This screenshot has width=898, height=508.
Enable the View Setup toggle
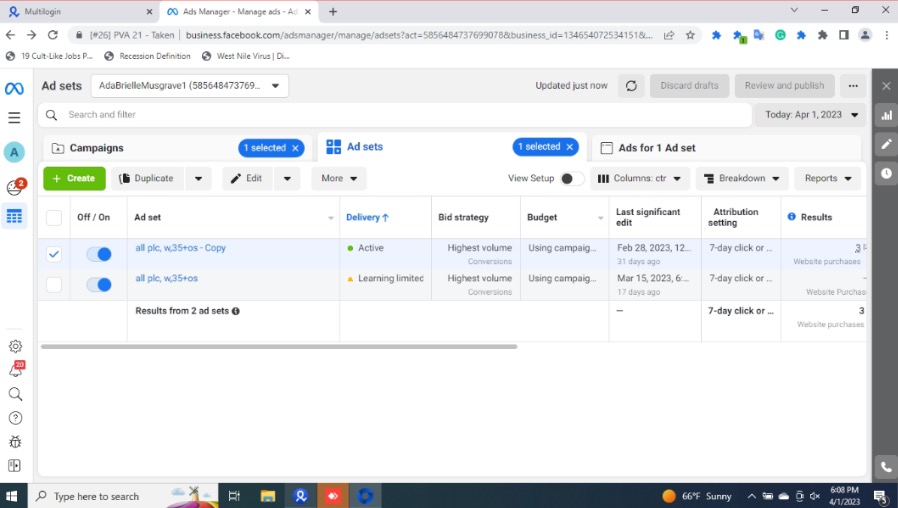point(572,178)
